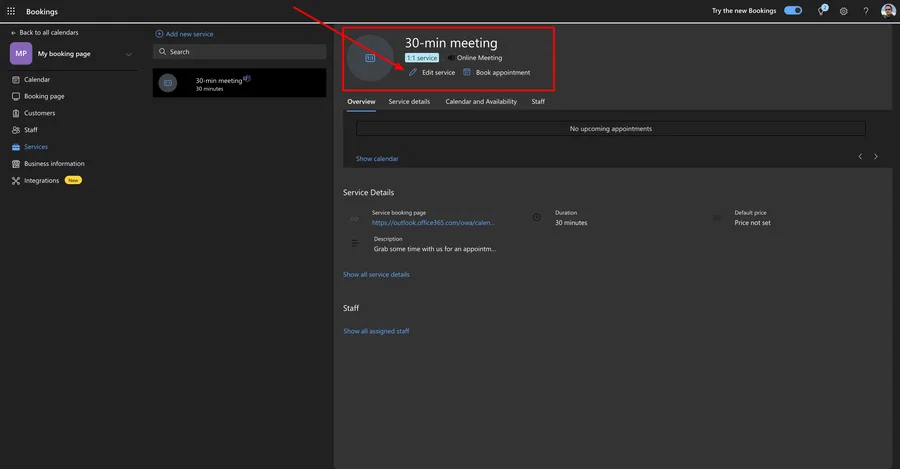This screenshot has height=469, width=900.
Task: Focus the services Search field
Action: 239,52
